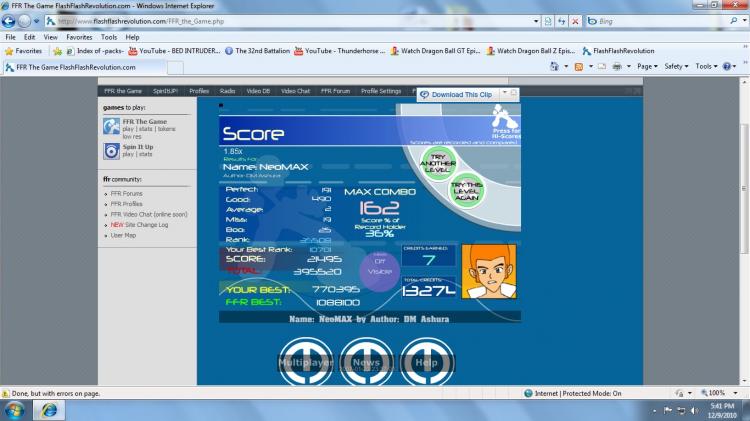The width and height of the screenshot is (750, 421).
Task: Open the Tools menu in menu bar
Action: tap(109, 37)
